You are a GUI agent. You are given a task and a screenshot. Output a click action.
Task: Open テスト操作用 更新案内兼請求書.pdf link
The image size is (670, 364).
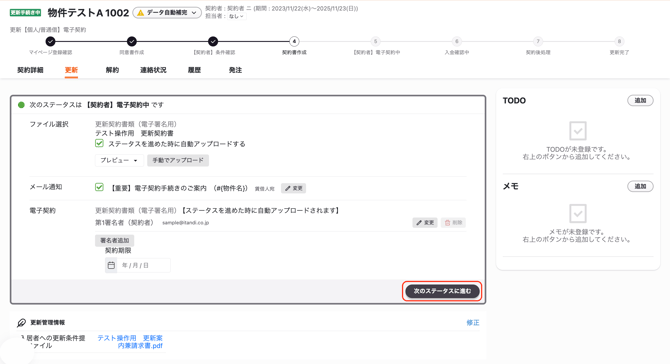tap(130, 342)
